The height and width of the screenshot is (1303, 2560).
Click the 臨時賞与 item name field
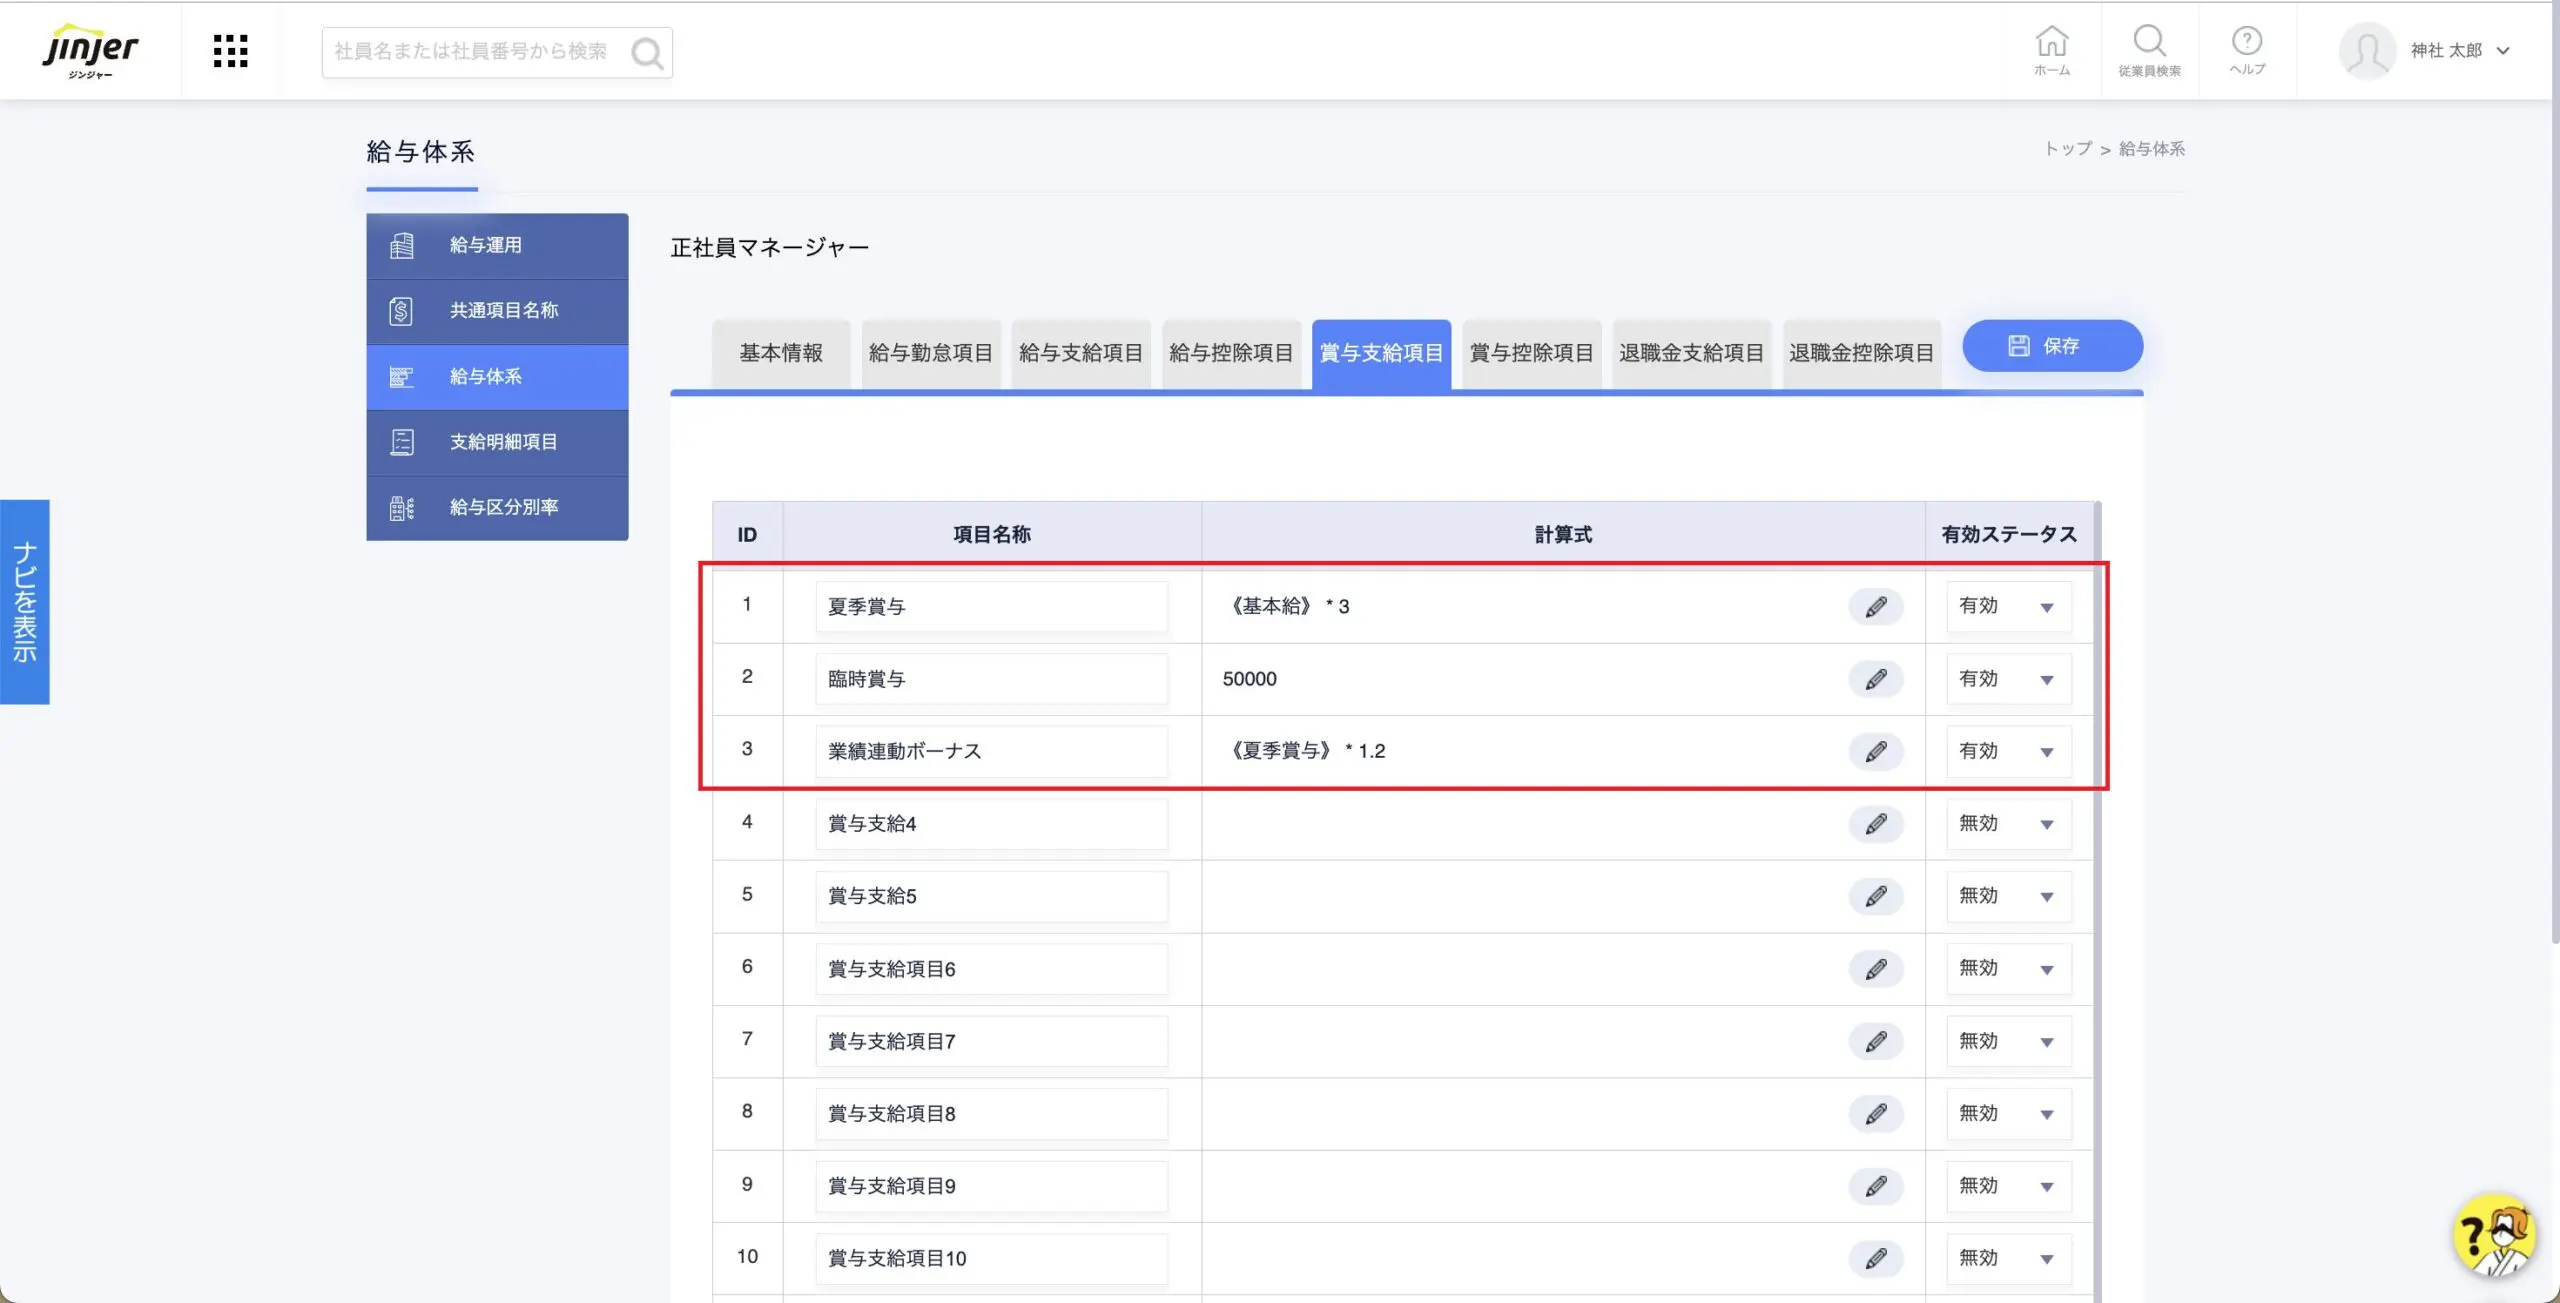pyautogui.click(x=990, y=679)
